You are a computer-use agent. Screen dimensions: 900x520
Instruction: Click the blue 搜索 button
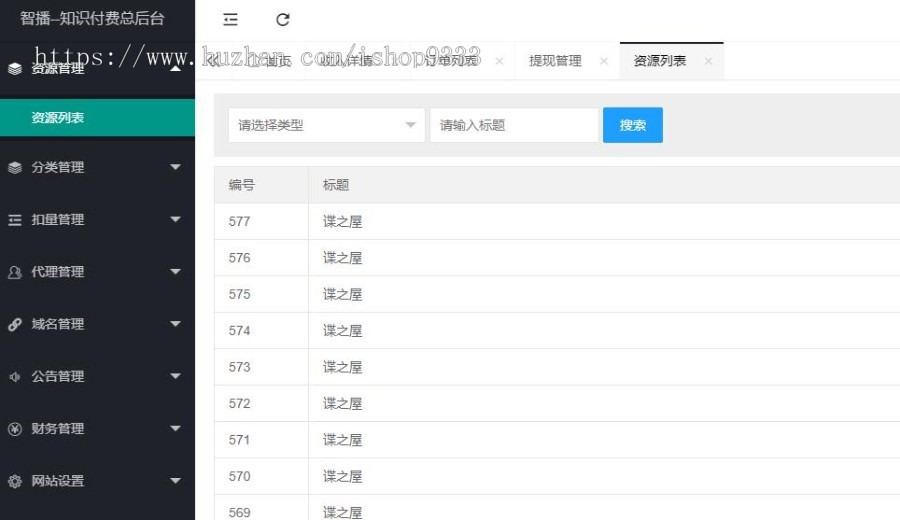coord(633,125)
